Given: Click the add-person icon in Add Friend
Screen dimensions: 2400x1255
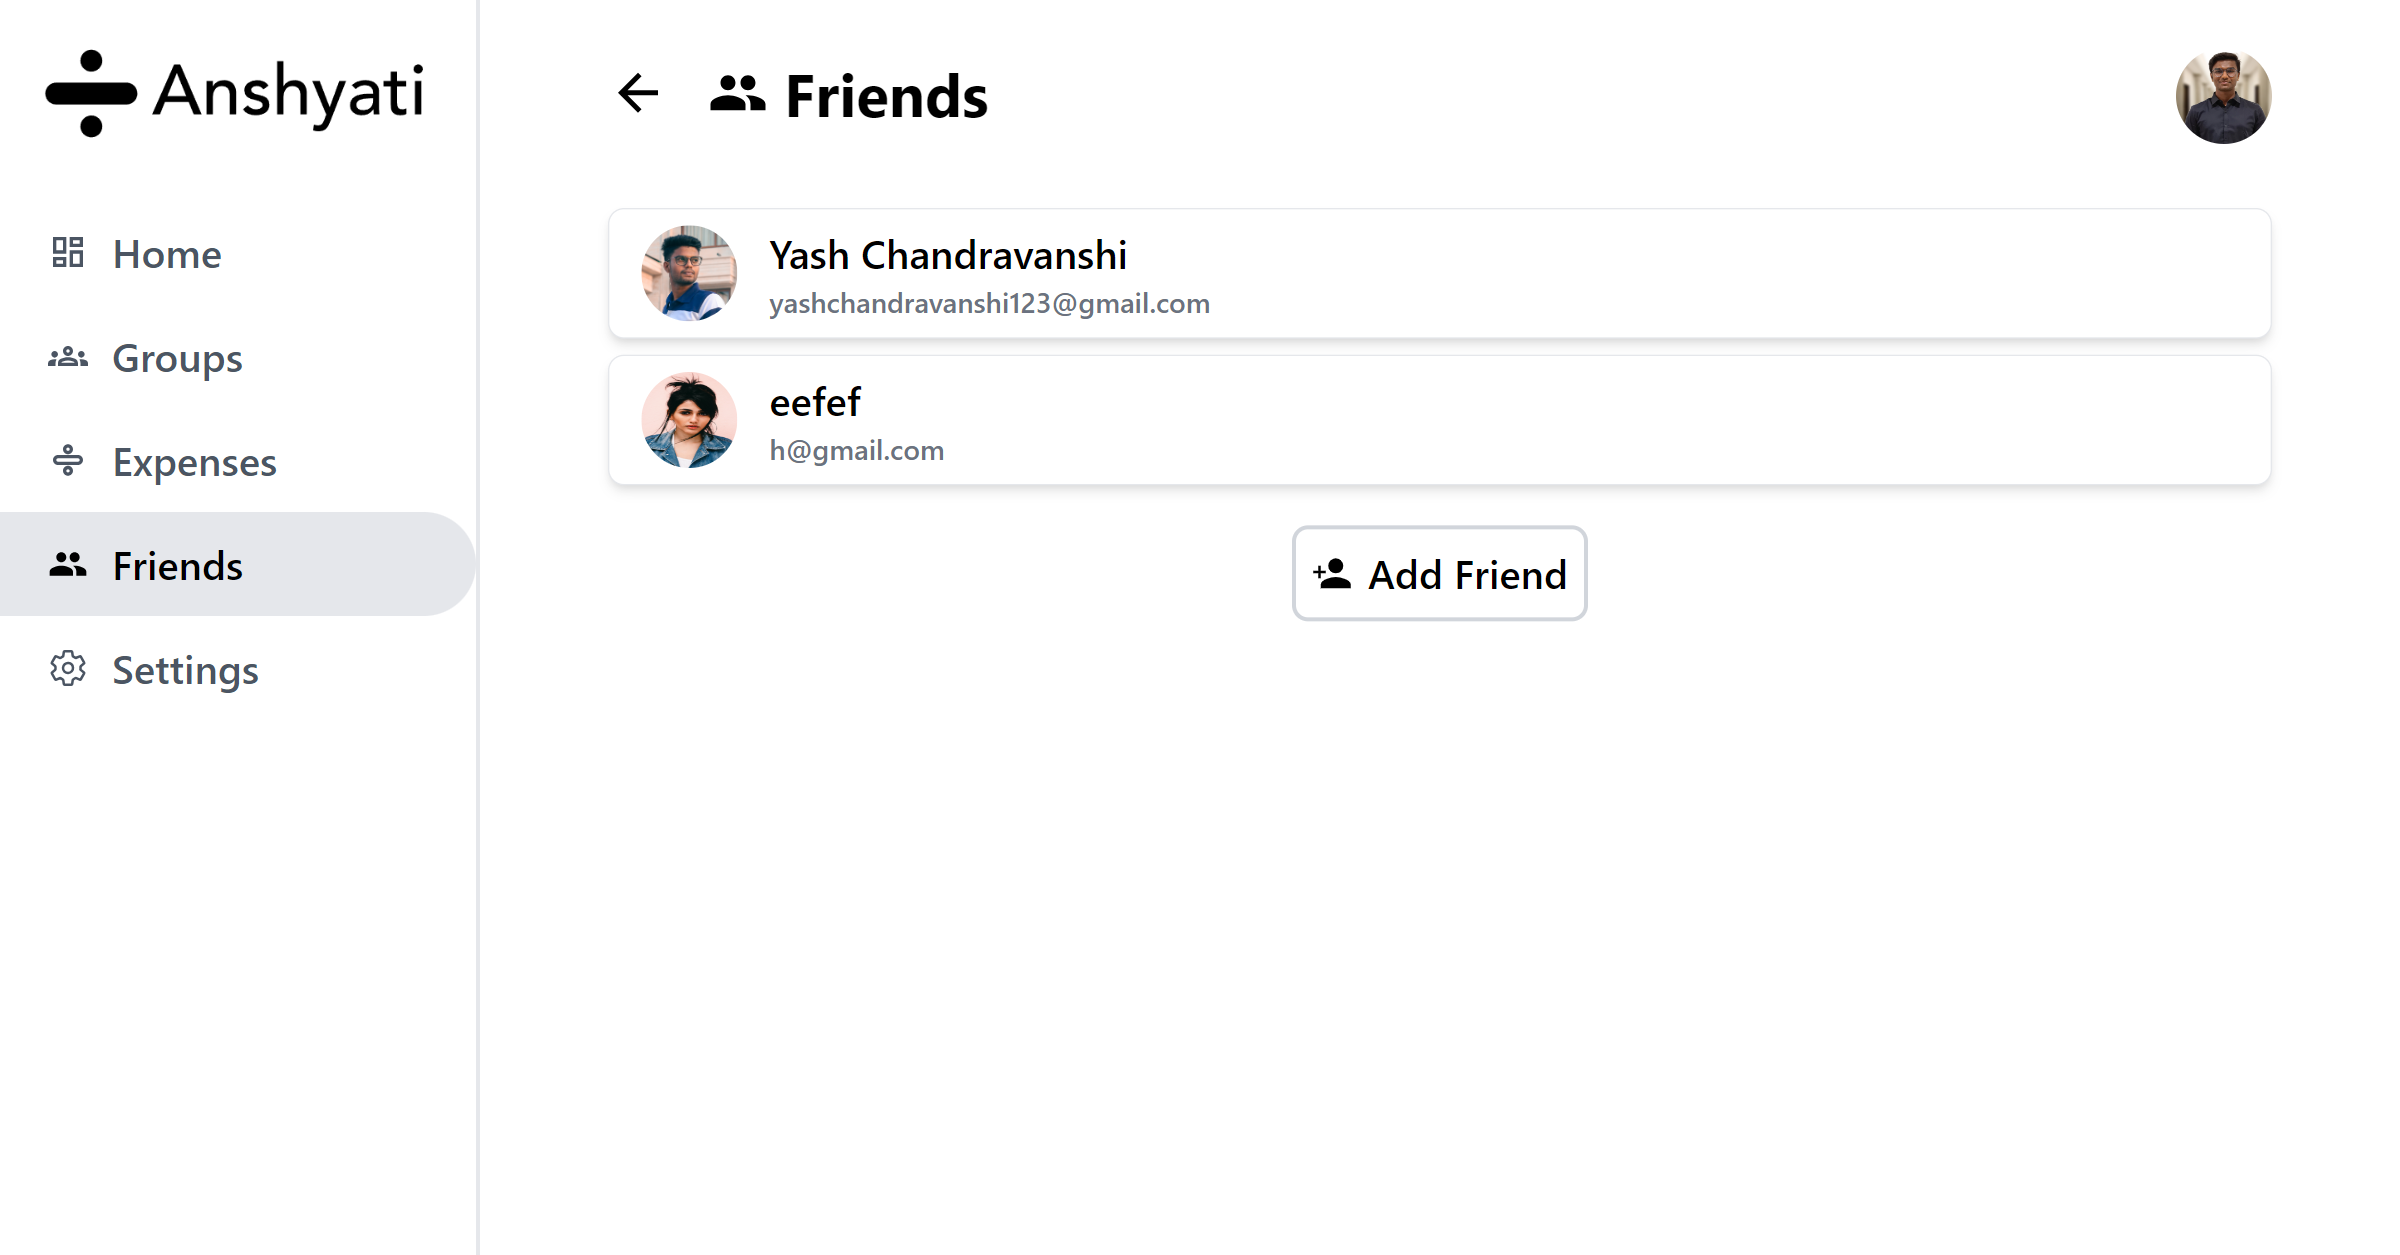Looking at the screenshot, I should 1332,574.
